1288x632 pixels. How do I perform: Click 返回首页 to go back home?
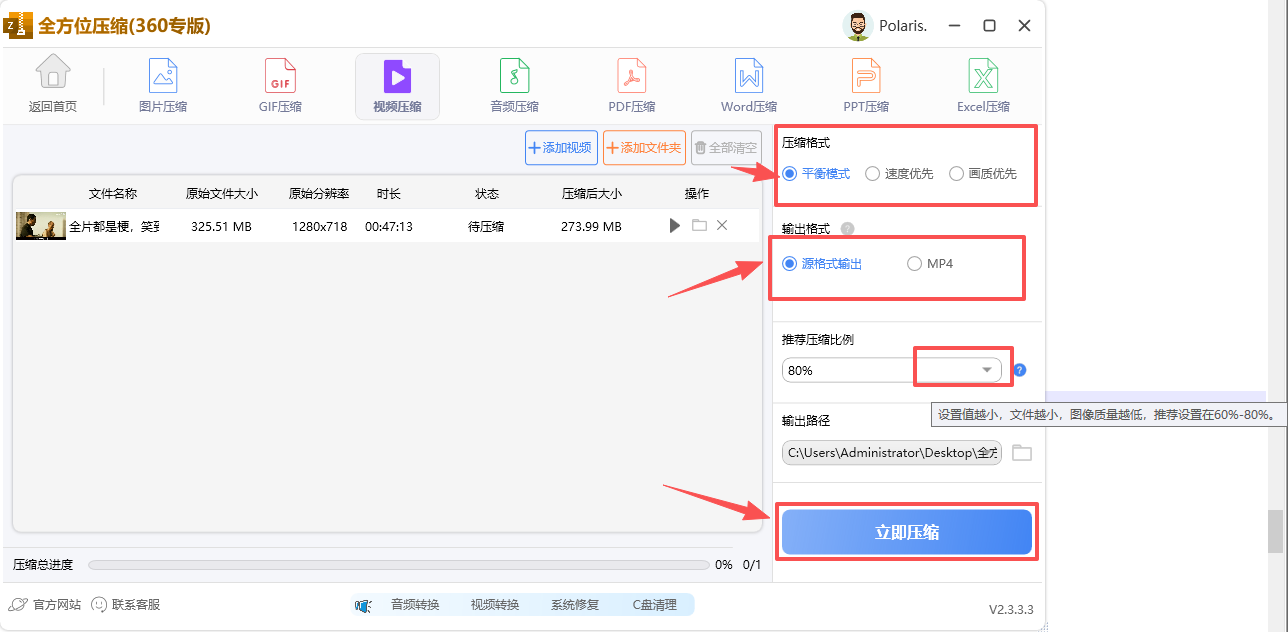click(x=52, y=85)
